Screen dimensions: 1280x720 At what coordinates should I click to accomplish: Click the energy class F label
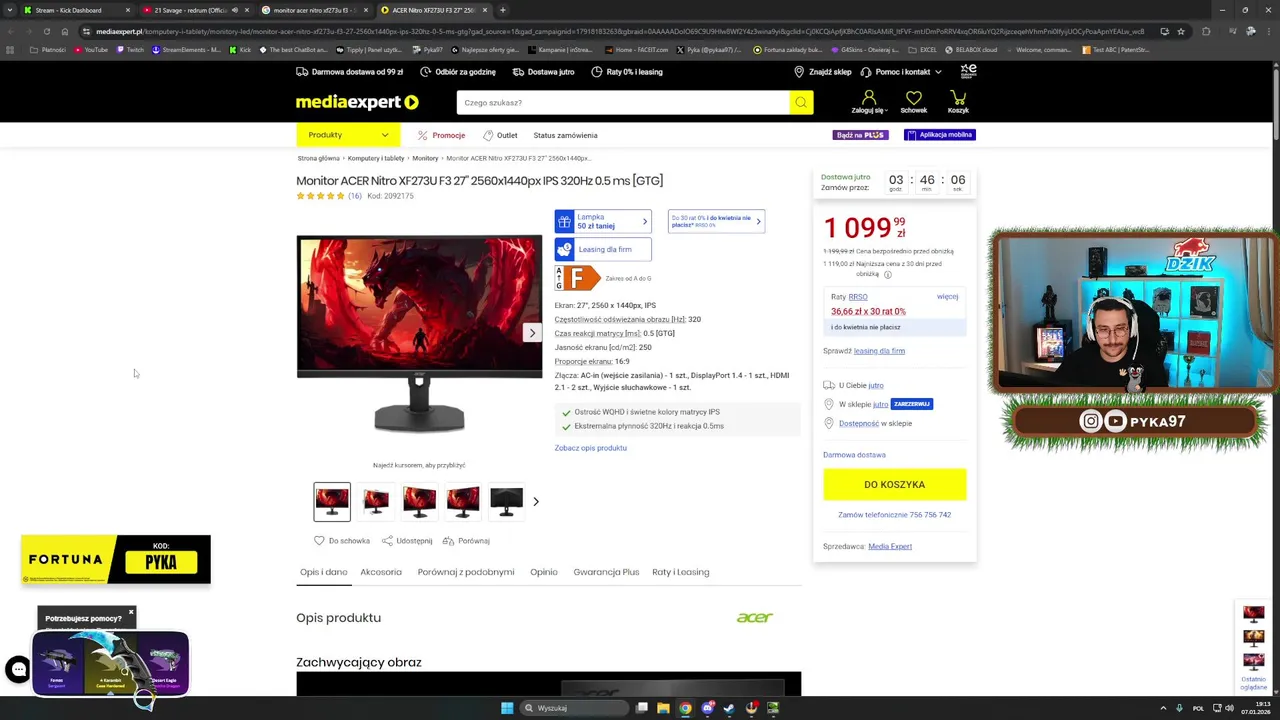click(x=578, y=278)
